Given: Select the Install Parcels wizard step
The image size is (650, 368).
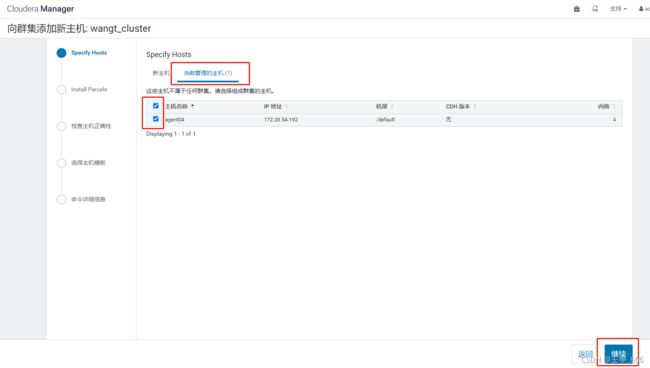Looking at the screenshot, I should (x=89, y=89).
